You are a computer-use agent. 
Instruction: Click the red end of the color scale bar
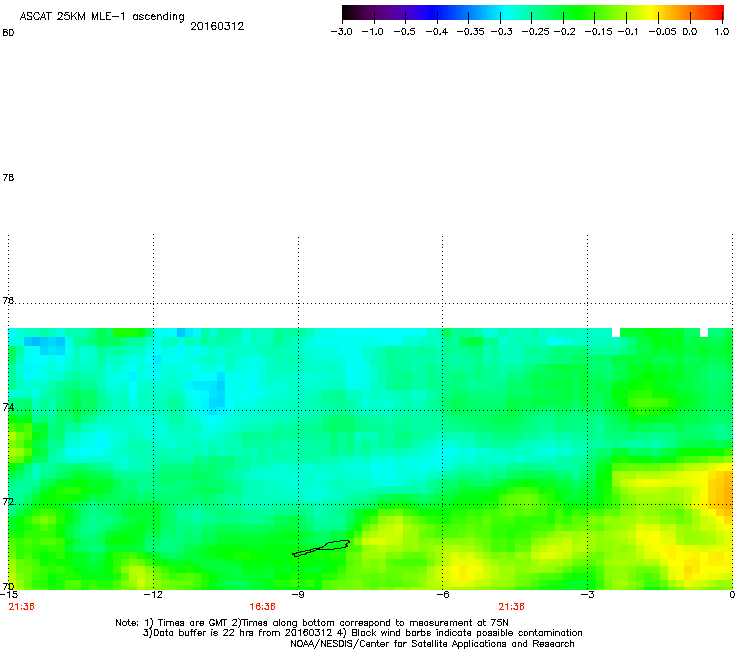(717, 13)
